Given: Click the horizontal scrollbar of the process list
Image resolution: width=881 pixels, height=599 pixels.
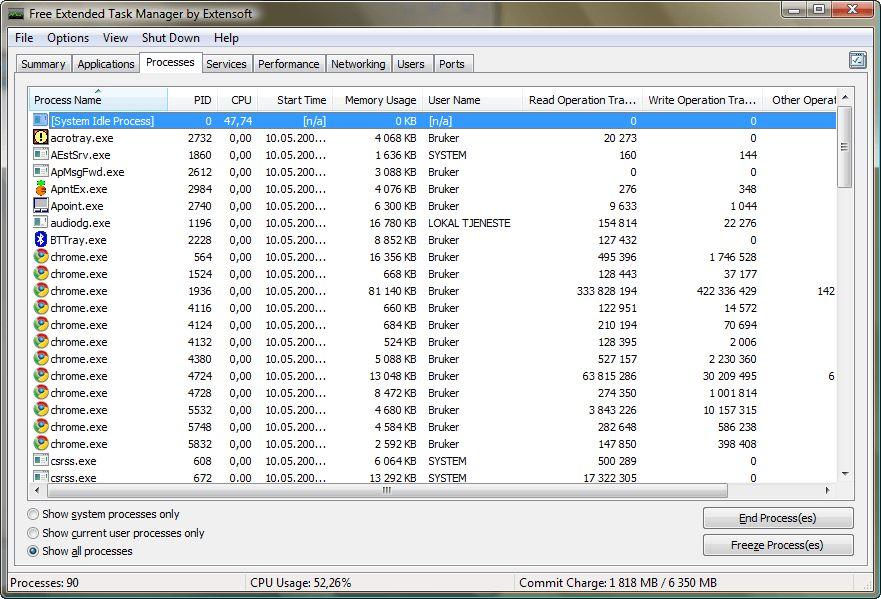Looking at the screenshot, I should tap(385, 491).
